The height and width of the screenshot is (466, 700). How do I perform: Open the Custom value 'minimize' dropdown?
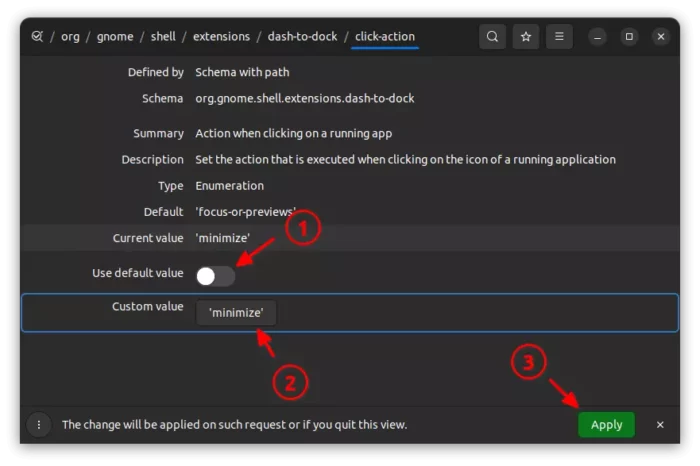point(236,312)
